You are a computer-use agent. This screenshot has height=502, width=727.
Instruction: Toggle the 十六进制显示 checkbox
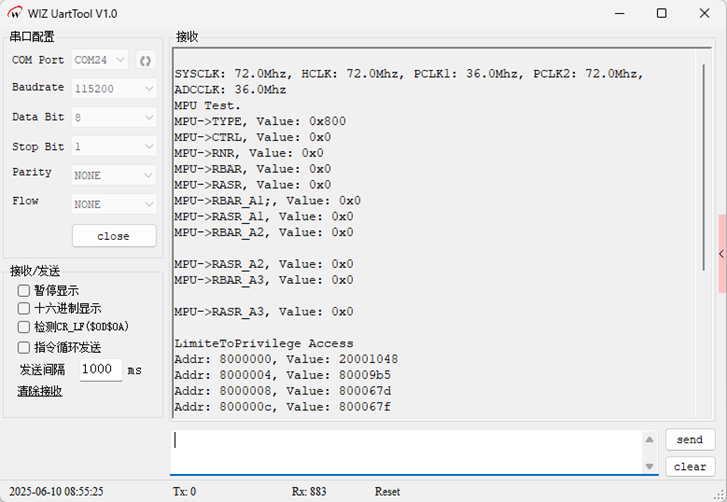(x=24, y=309)
